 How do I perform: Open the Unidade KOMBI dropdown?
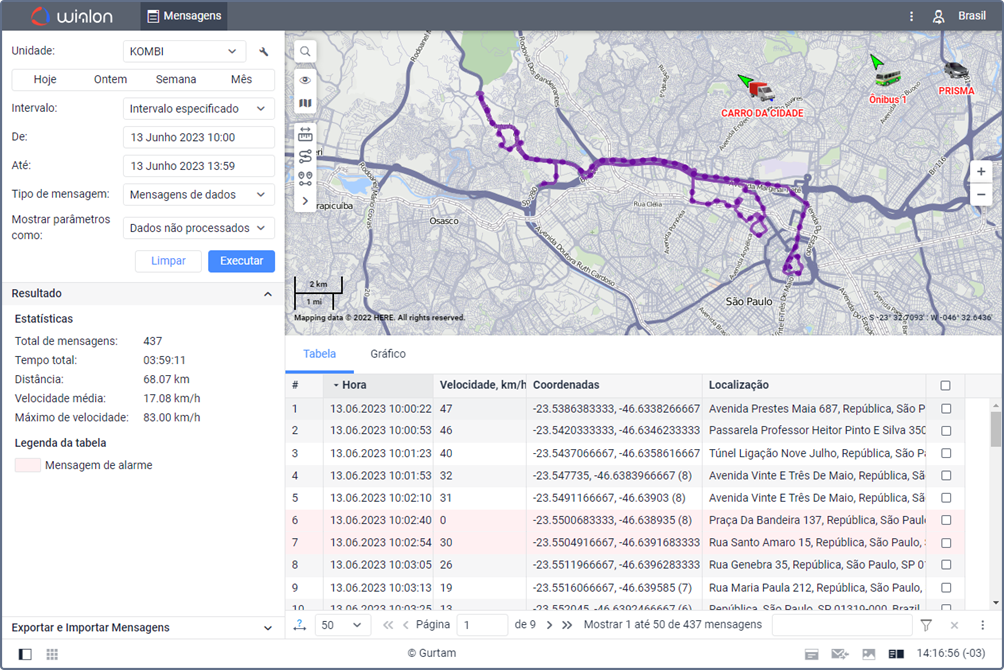[x=185, y=52]
